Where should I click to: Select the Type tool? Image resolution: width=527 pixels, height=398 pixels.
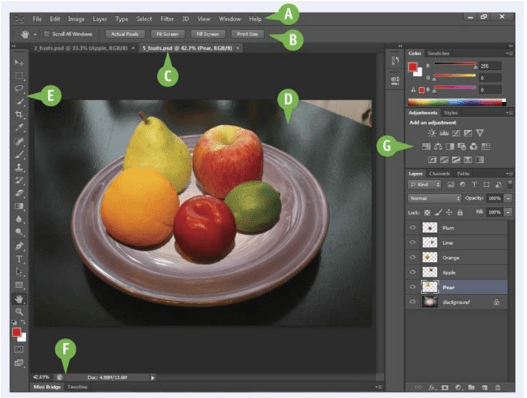click(x=19, y=259)
